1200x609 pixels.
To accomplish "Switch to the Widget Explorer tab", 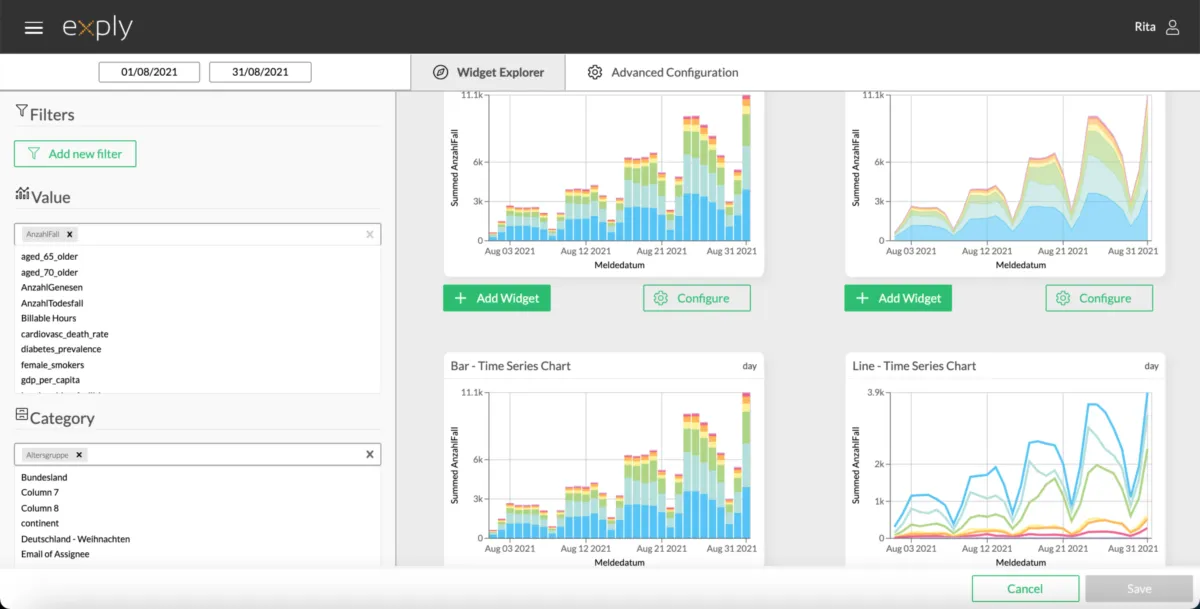I will [488, 72].
